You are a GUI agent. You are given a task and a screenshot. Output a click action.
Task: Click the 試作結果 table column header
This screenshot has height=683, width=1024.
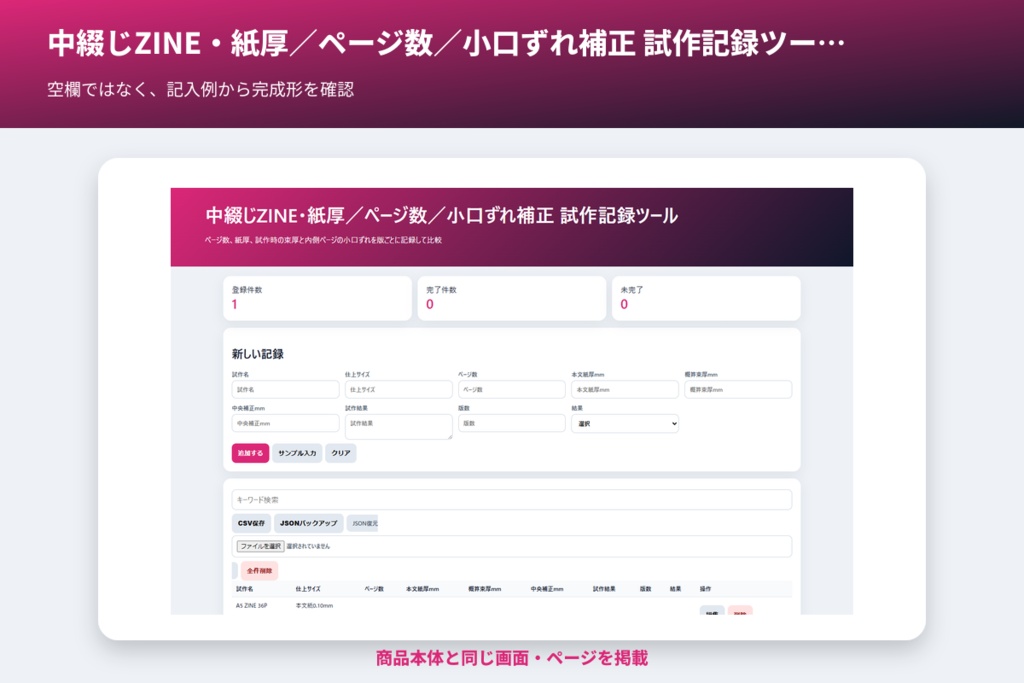point(604,589)
